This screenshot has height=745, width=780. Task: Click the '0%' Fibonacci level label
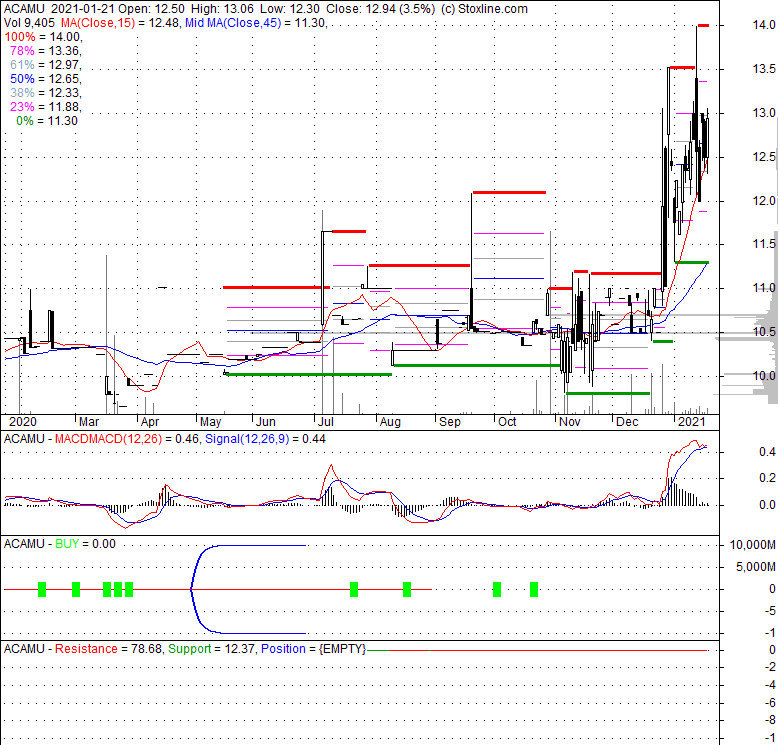point(25,120)
